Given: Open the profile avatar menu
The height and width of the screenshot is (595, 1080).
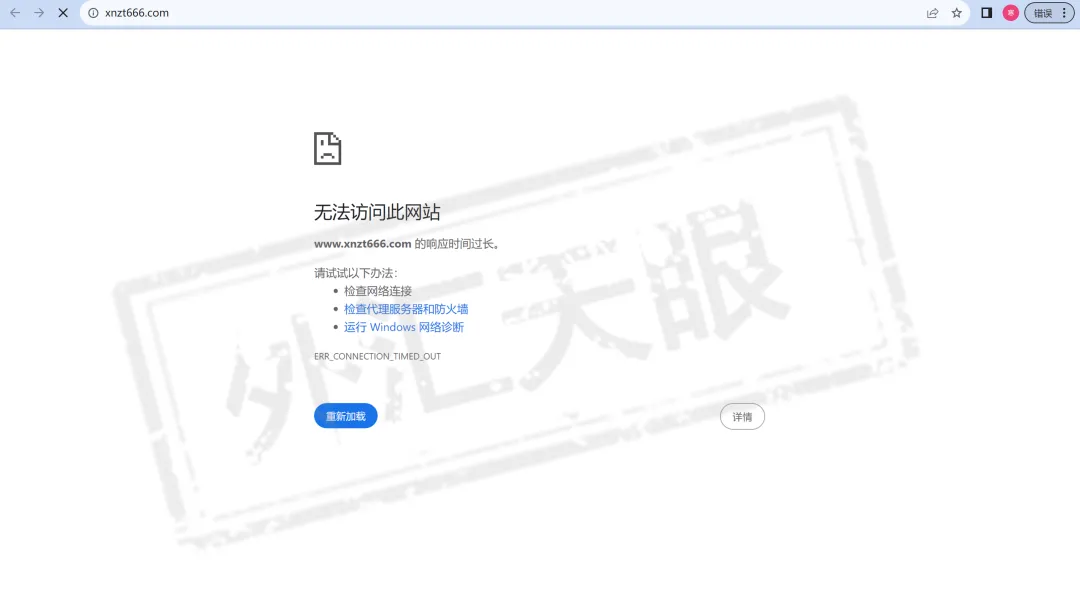Looking at the screenshot, I should tap(1010, 13).
